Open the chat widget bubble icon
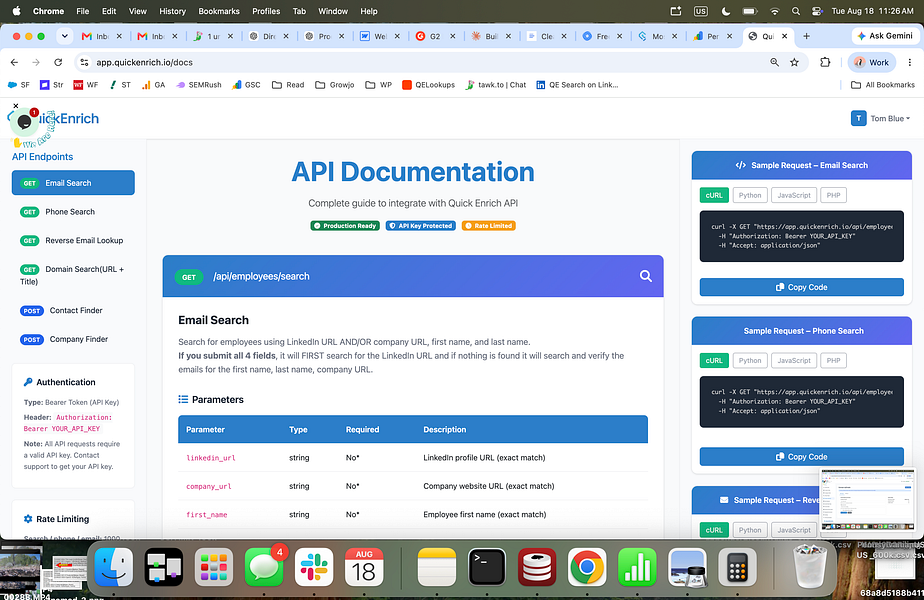 pyautogui.click(x=25, y=121)
